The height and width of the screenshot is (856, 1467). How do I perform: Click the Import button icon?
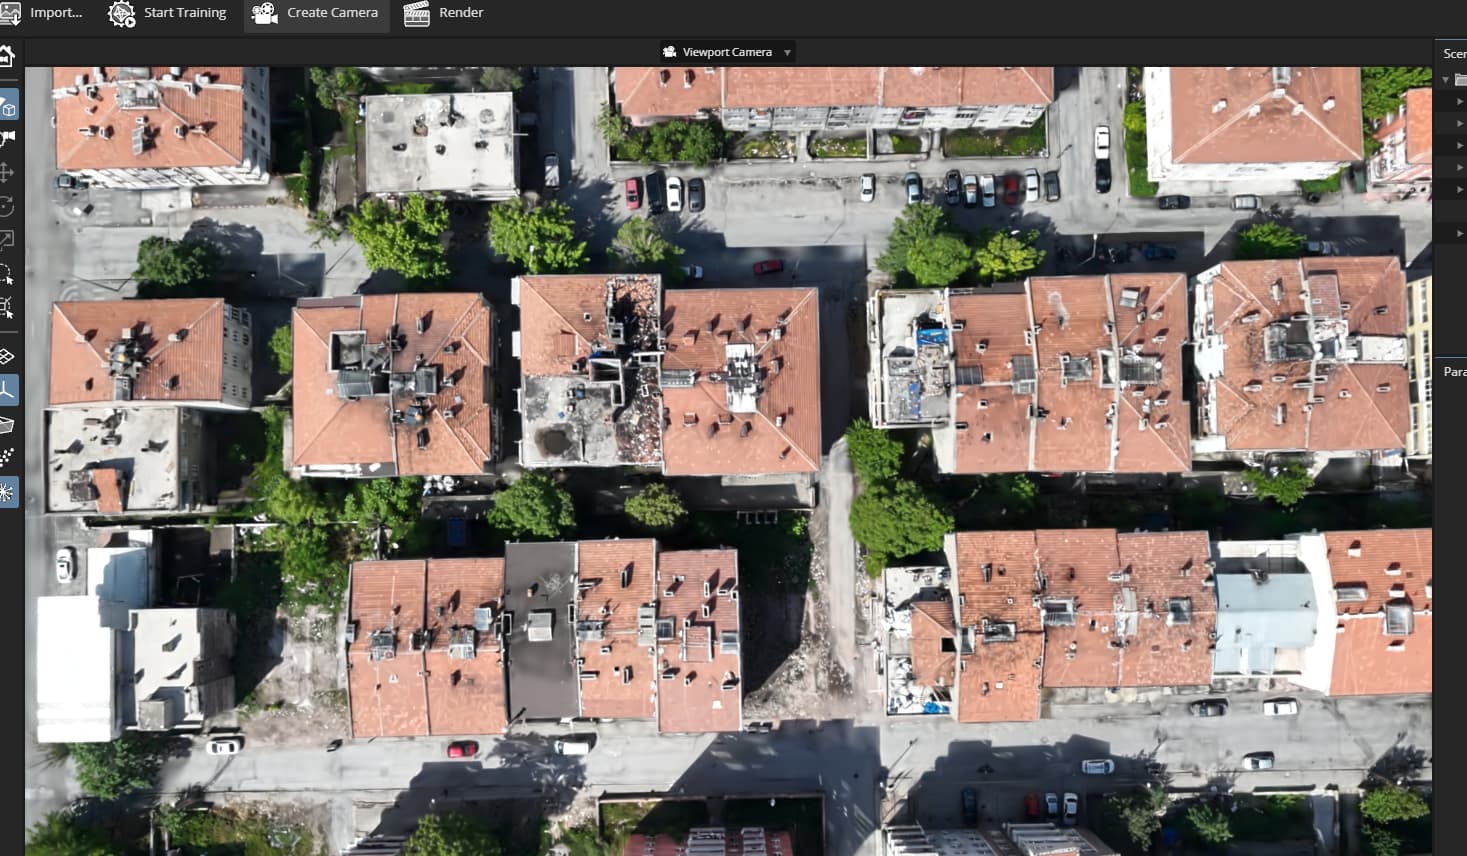point(10,13)
